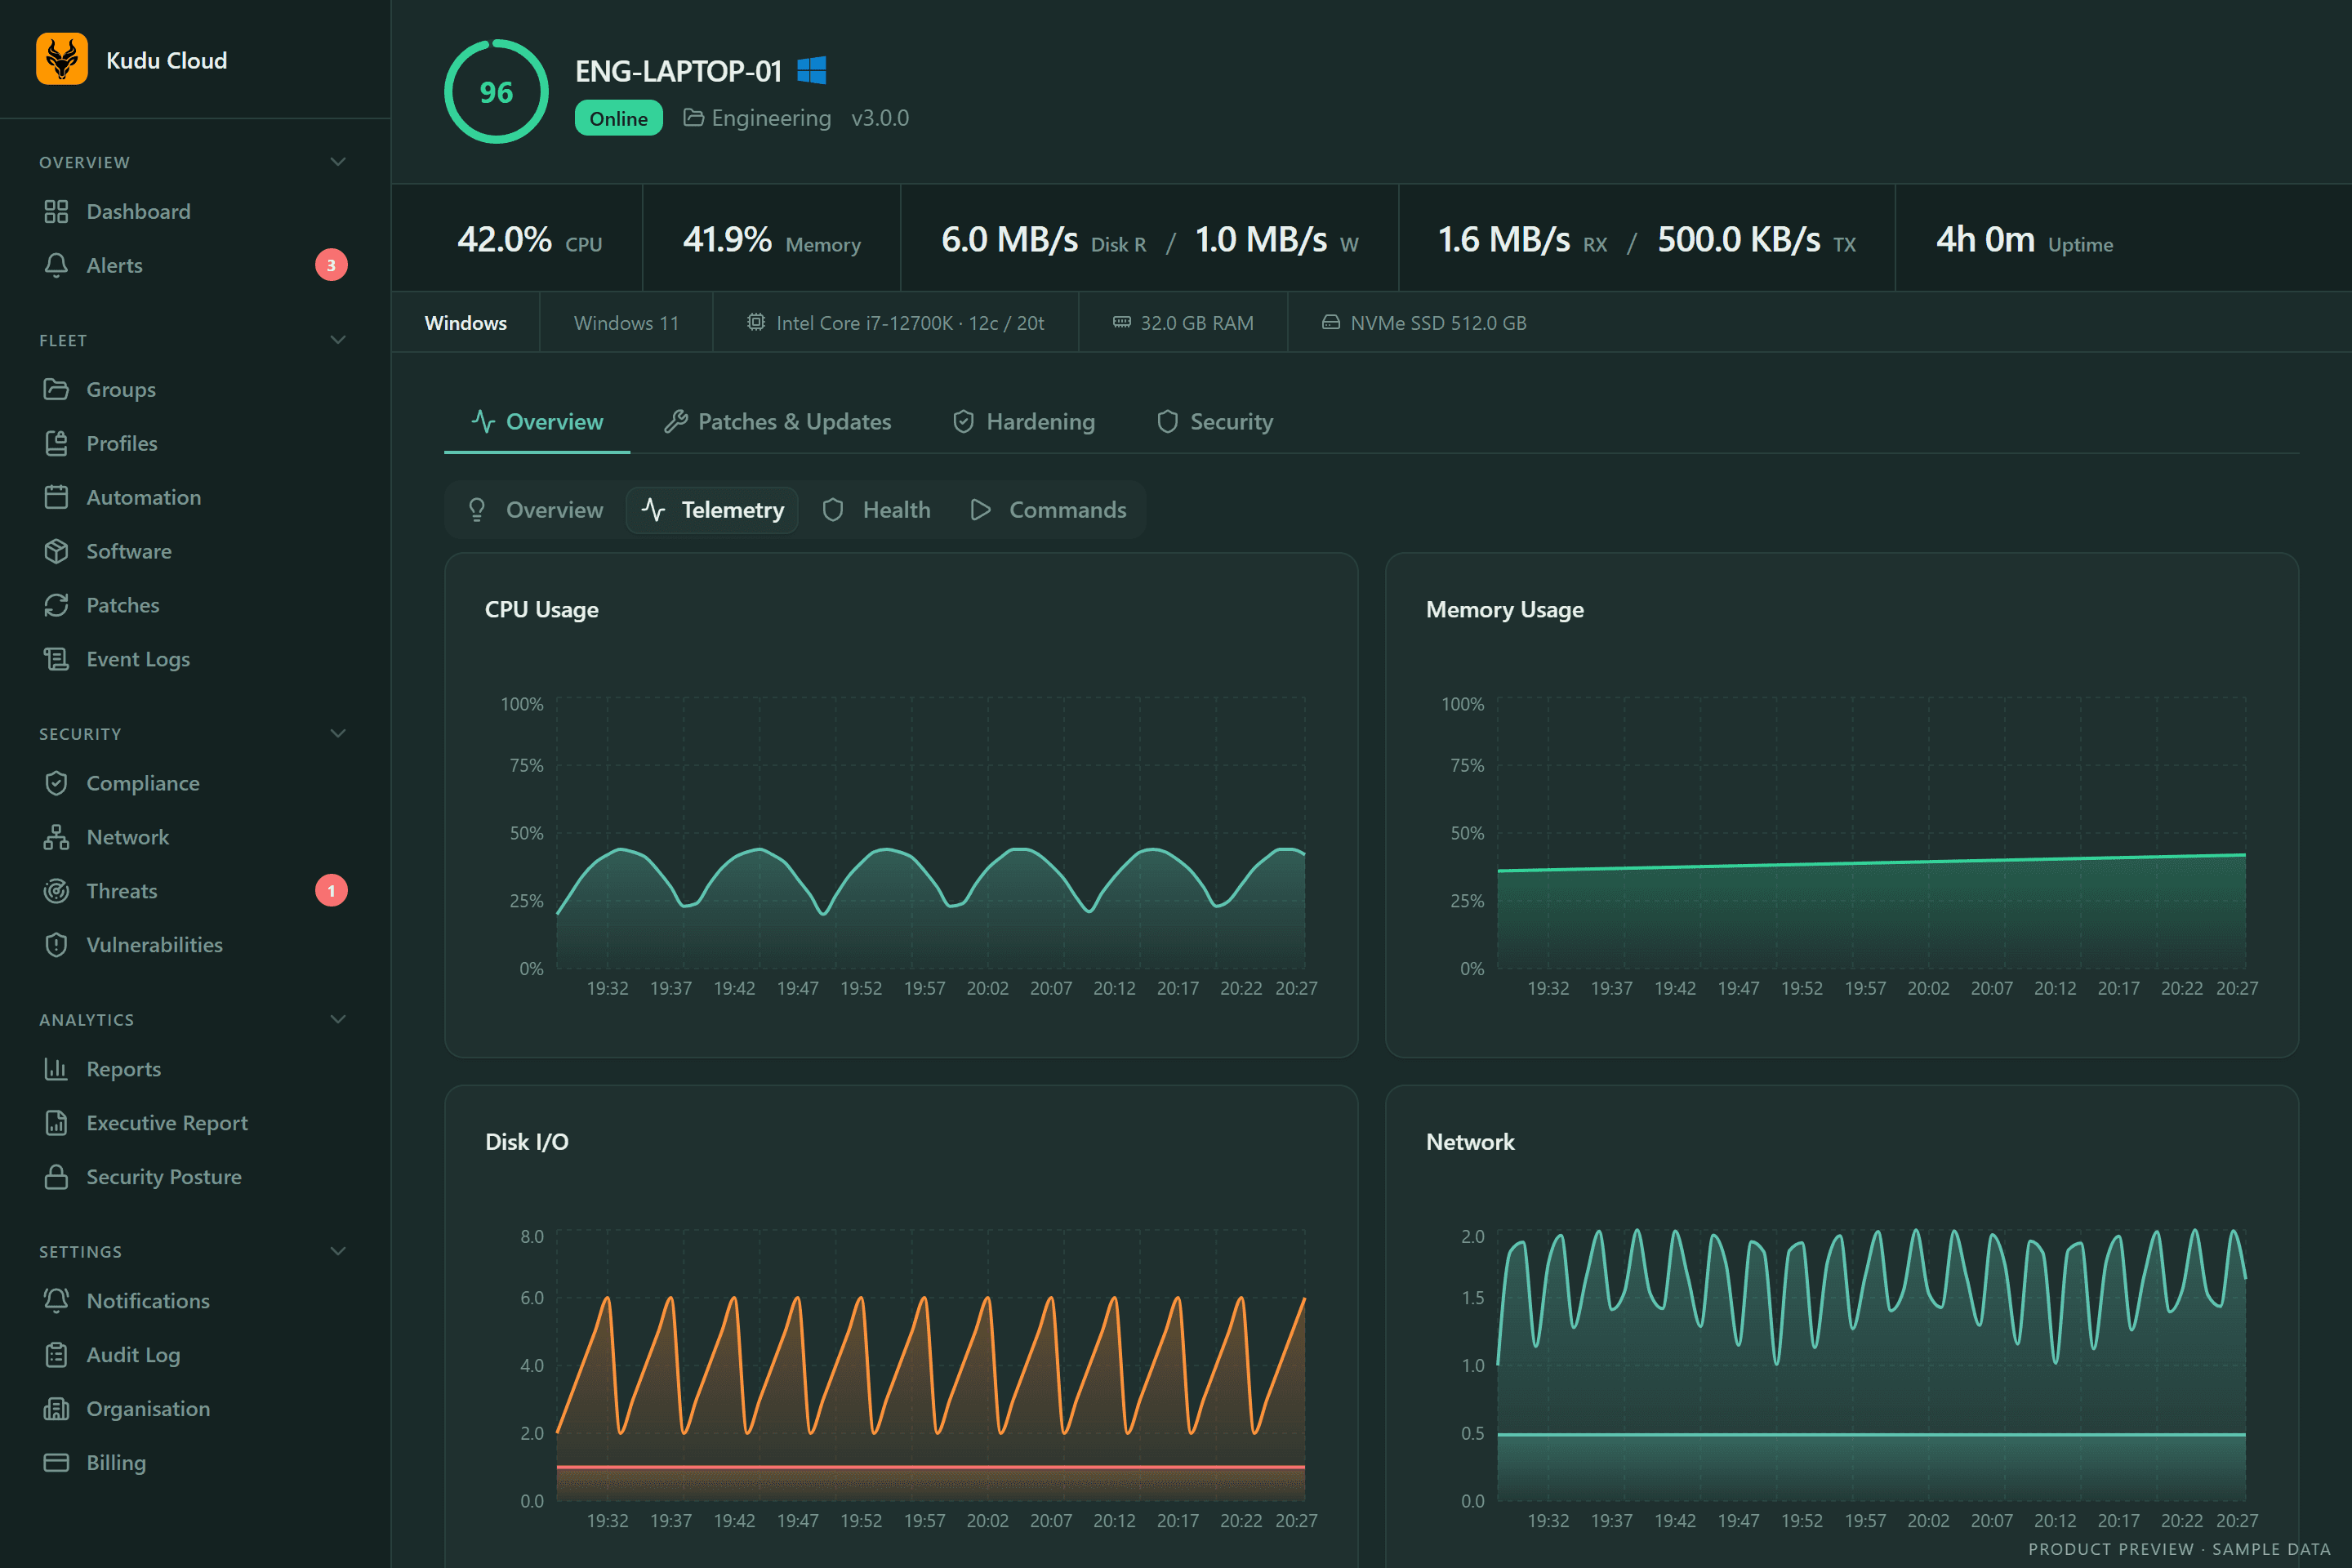
Task: Collapse the Overview sidebar section
Action: click(338, 162)
